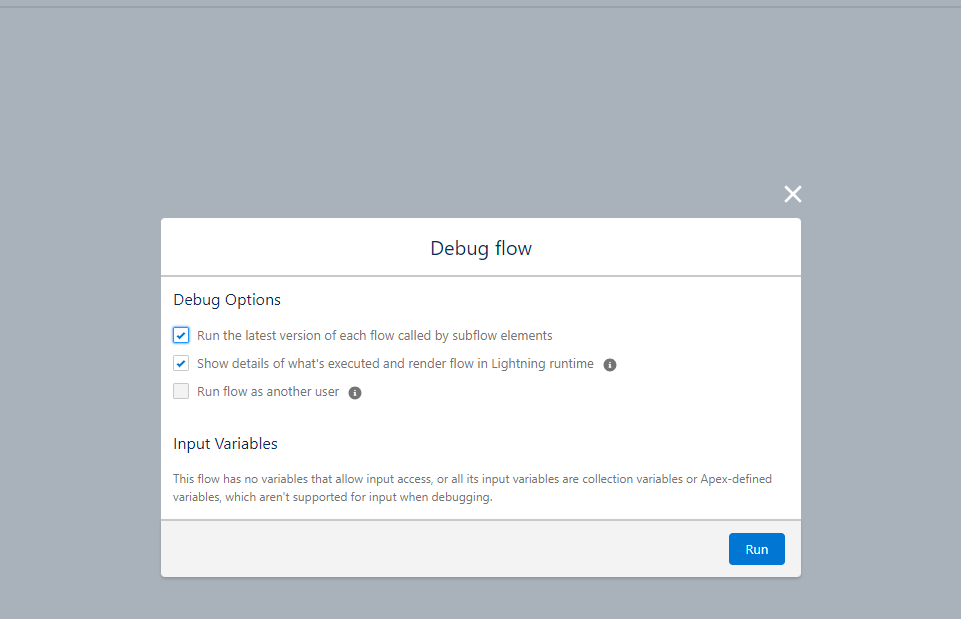Close the Debug flow dialog

792,194
